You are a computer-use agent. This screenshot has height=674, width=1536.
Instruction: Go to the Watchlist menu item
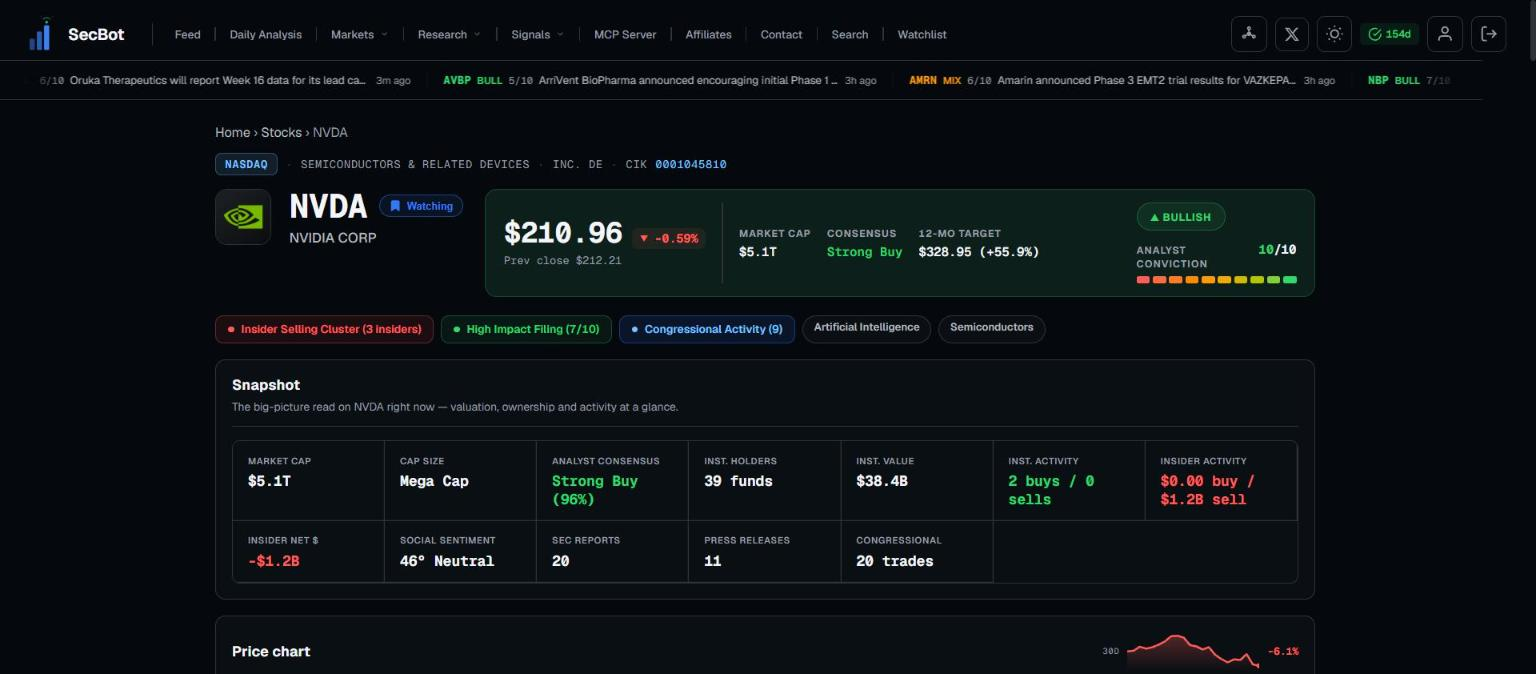pyautogui.click(x=922, y=34)
